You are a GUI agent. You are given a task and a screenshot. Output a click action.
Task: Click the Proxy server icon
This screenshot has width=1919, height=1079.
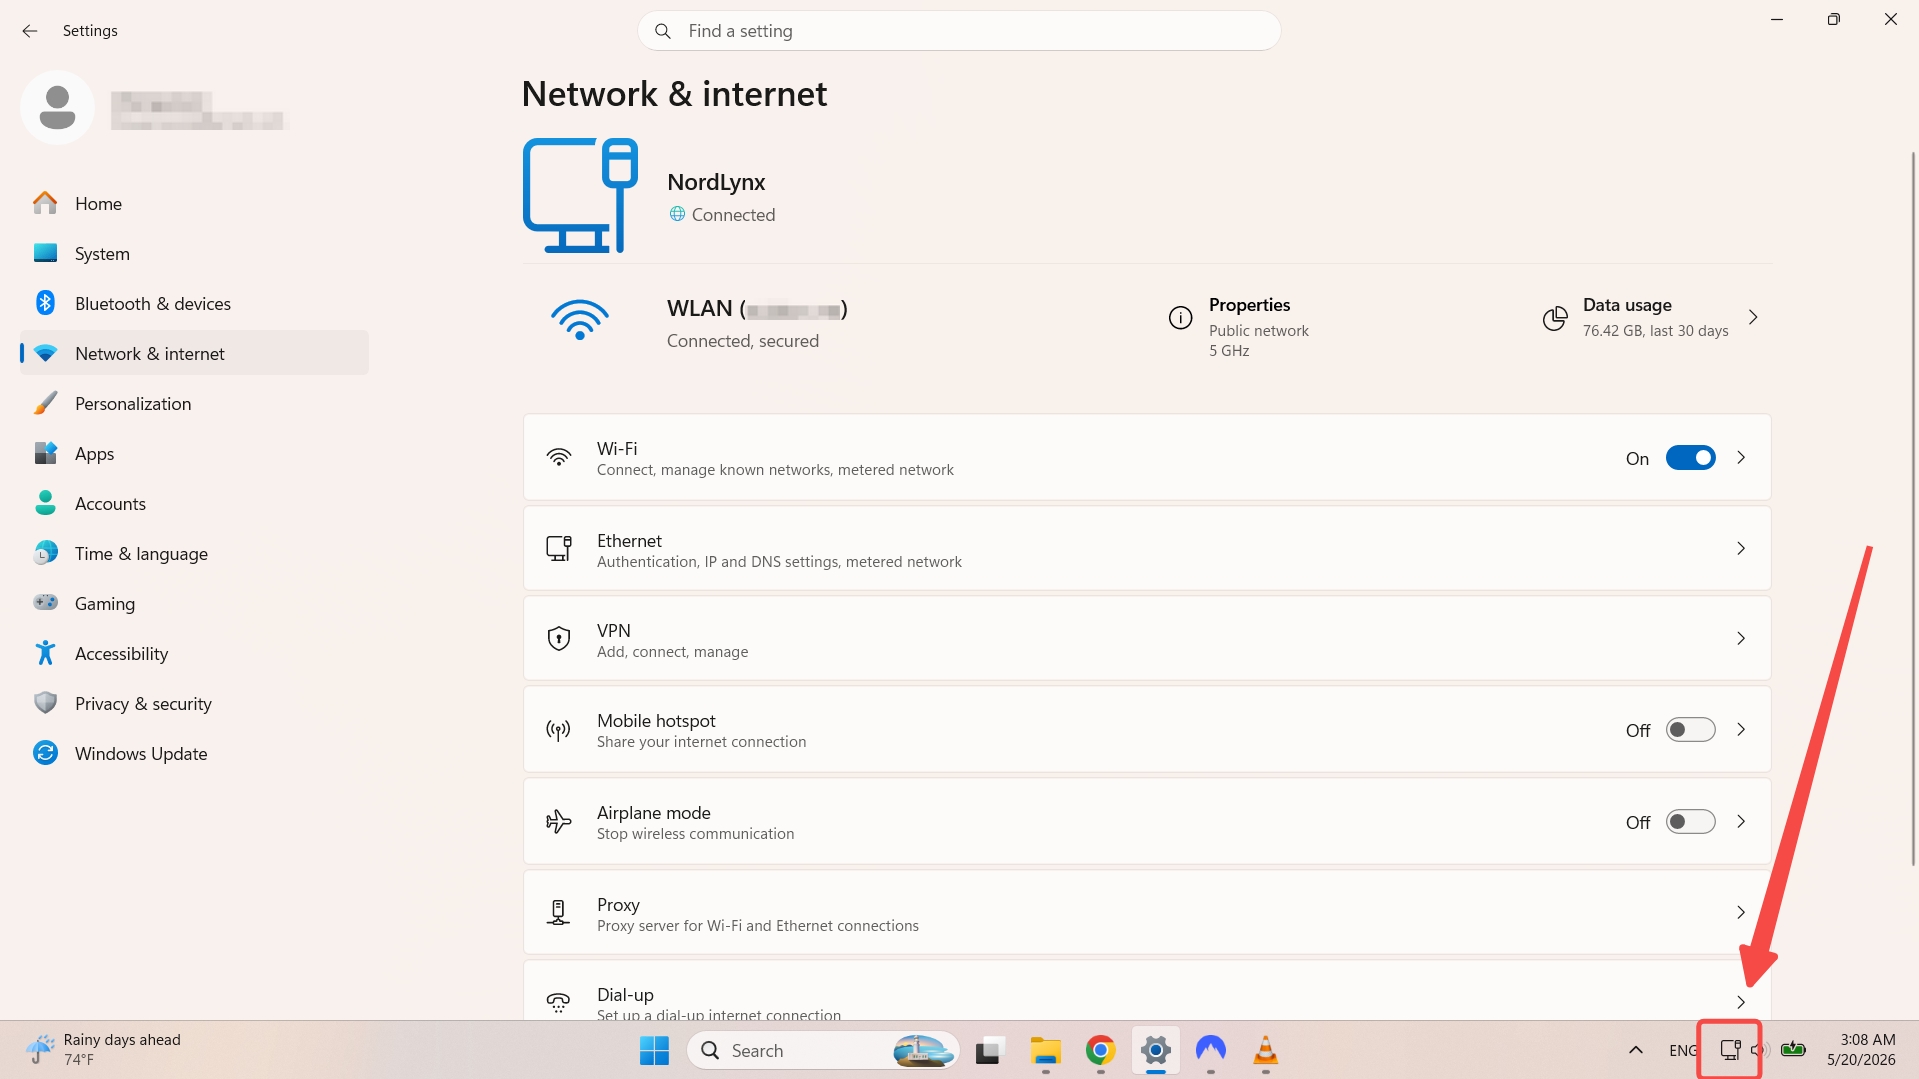click(559, 912)
